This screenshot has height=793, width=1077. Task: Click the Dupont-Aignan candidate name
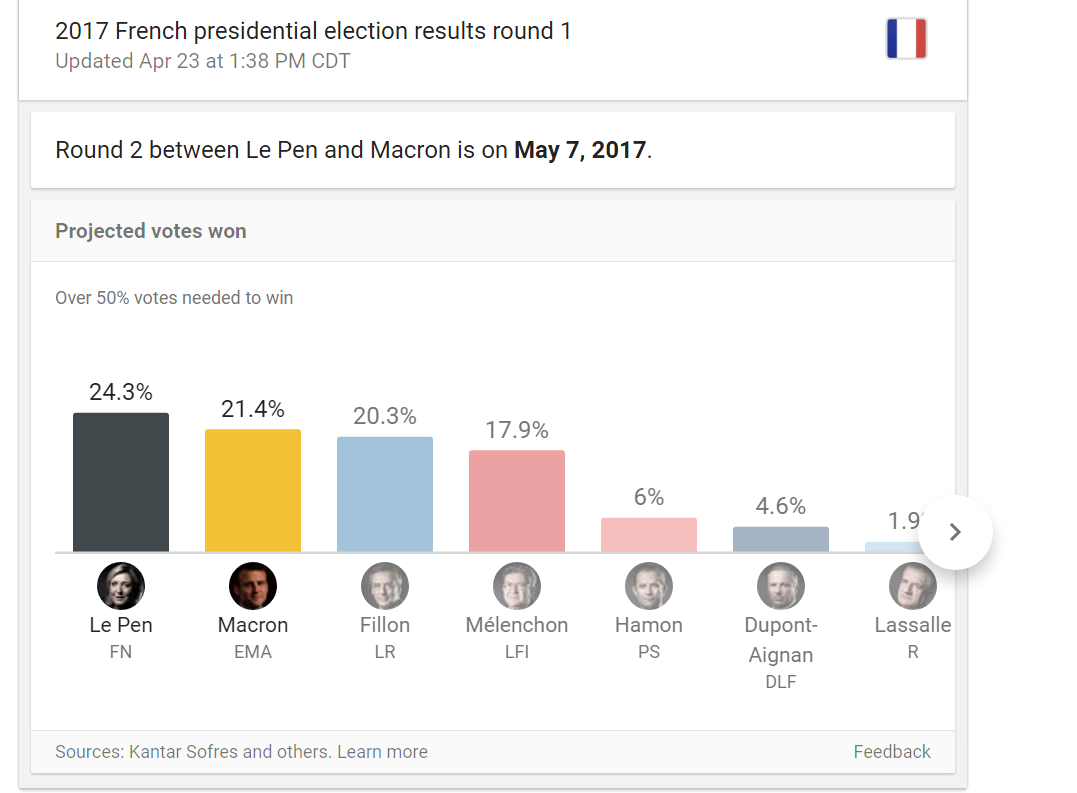coord(781,640)
